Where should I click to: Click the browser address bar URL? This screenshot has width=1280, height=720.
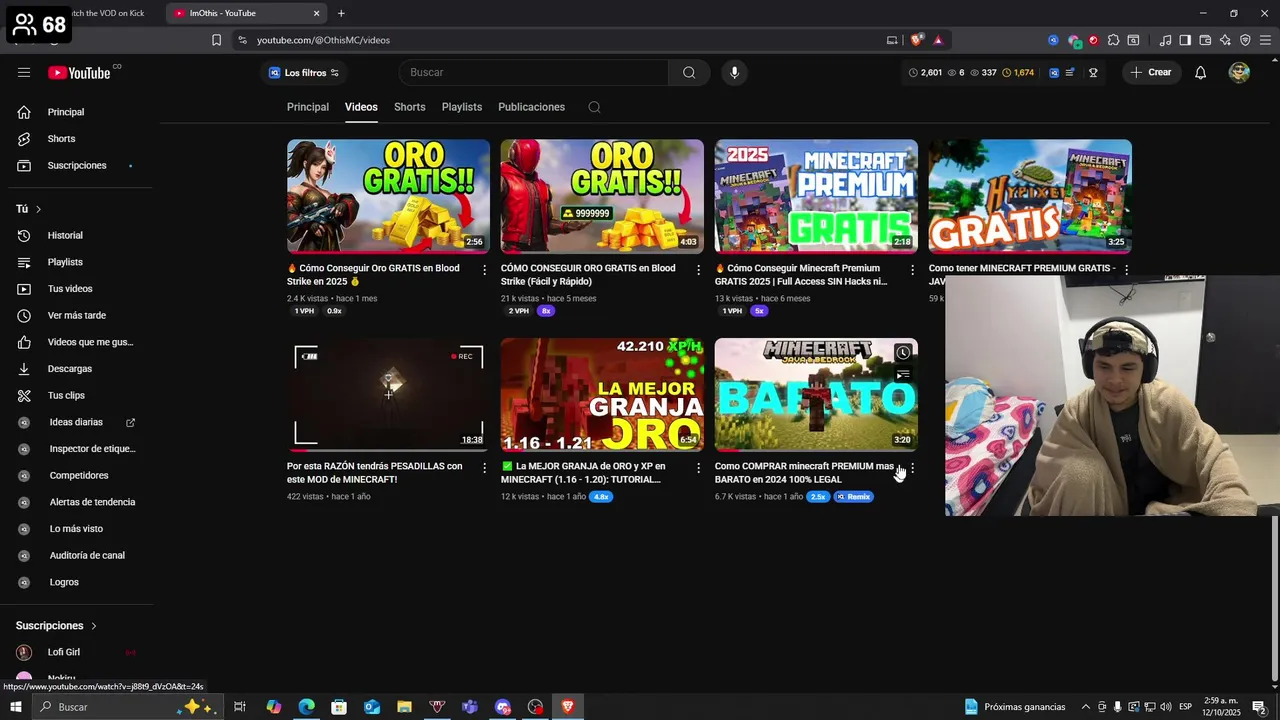point(323,40)
